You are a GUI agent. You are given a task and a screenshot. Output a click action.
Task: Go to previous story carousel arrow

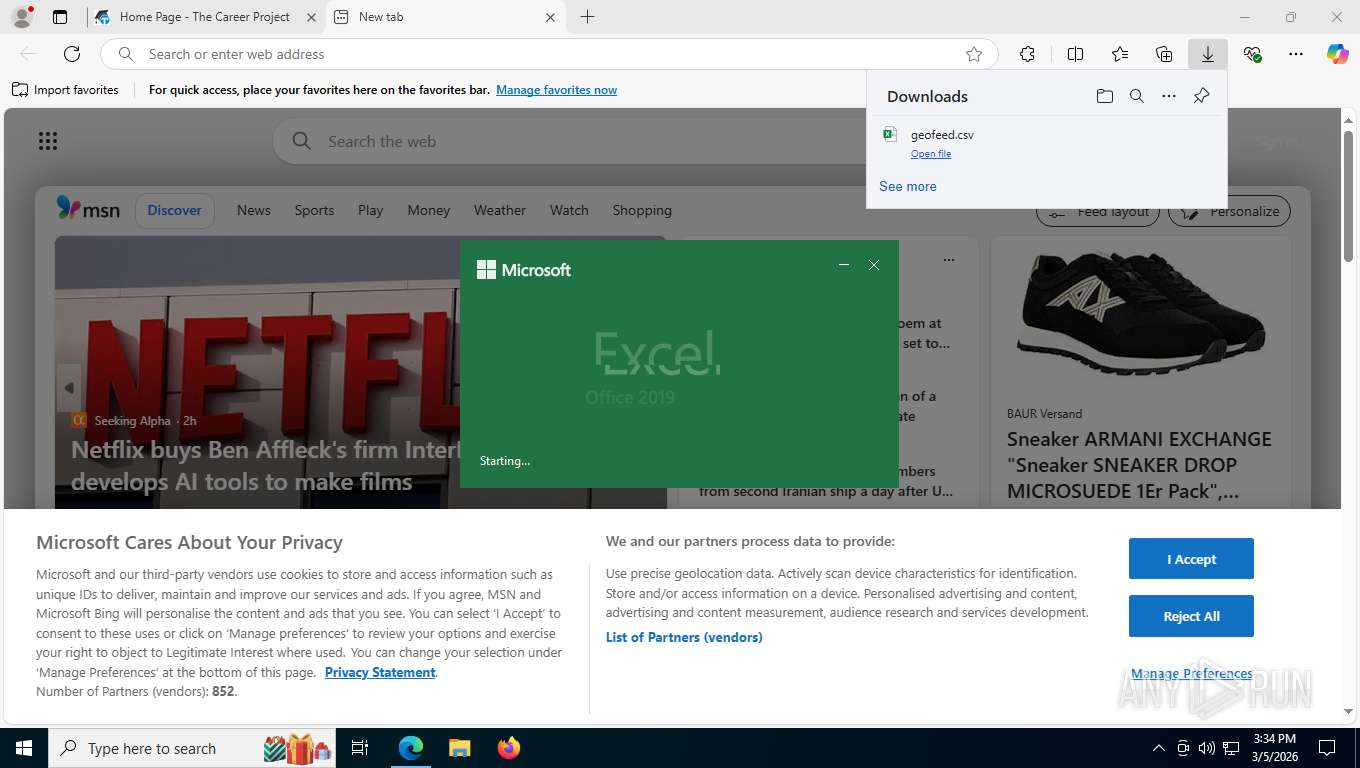[69, 388]
